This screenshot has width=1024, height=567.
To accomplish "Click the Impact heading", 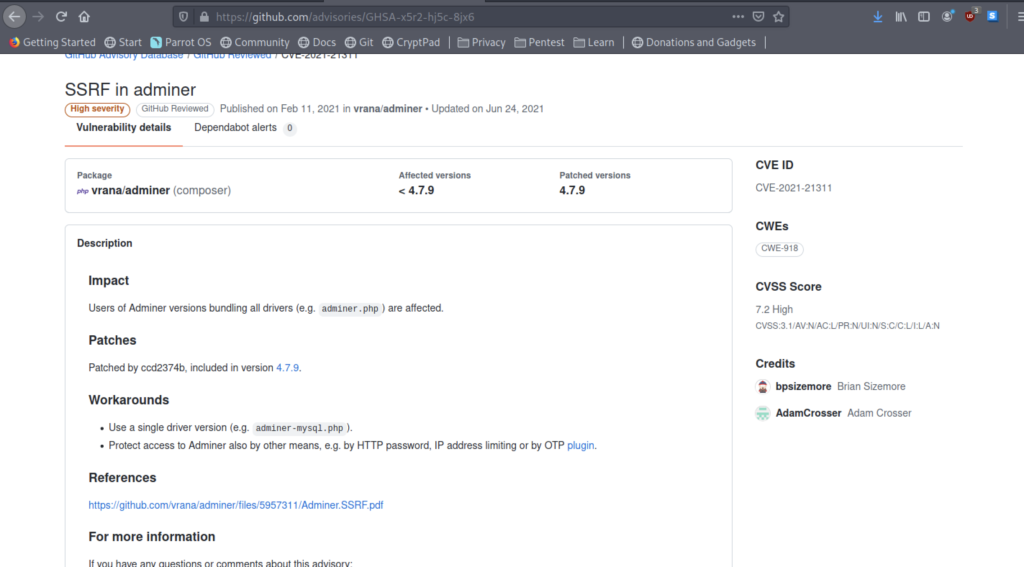I will tap(108, 281).
